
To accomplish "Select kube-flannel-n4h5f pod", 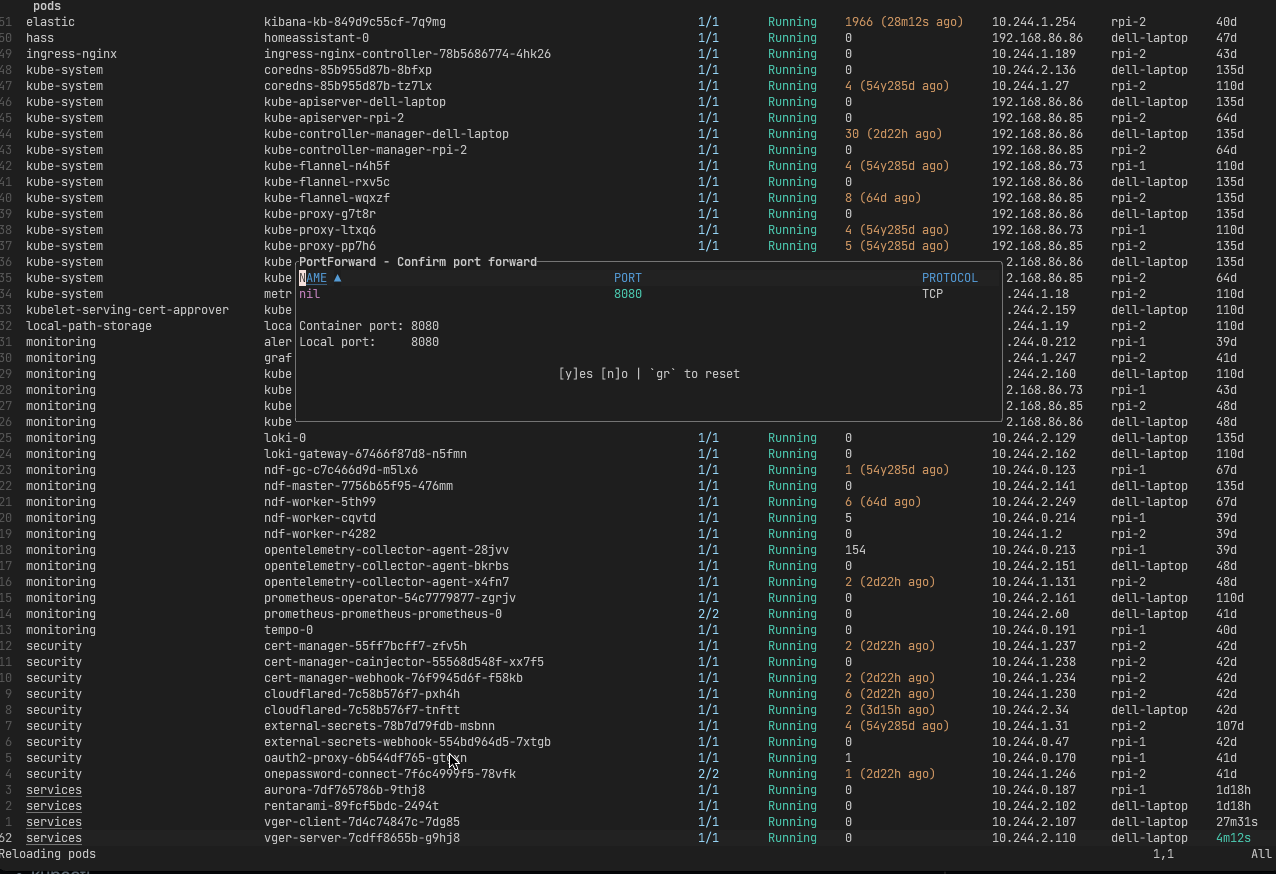I will pos(327,166).
